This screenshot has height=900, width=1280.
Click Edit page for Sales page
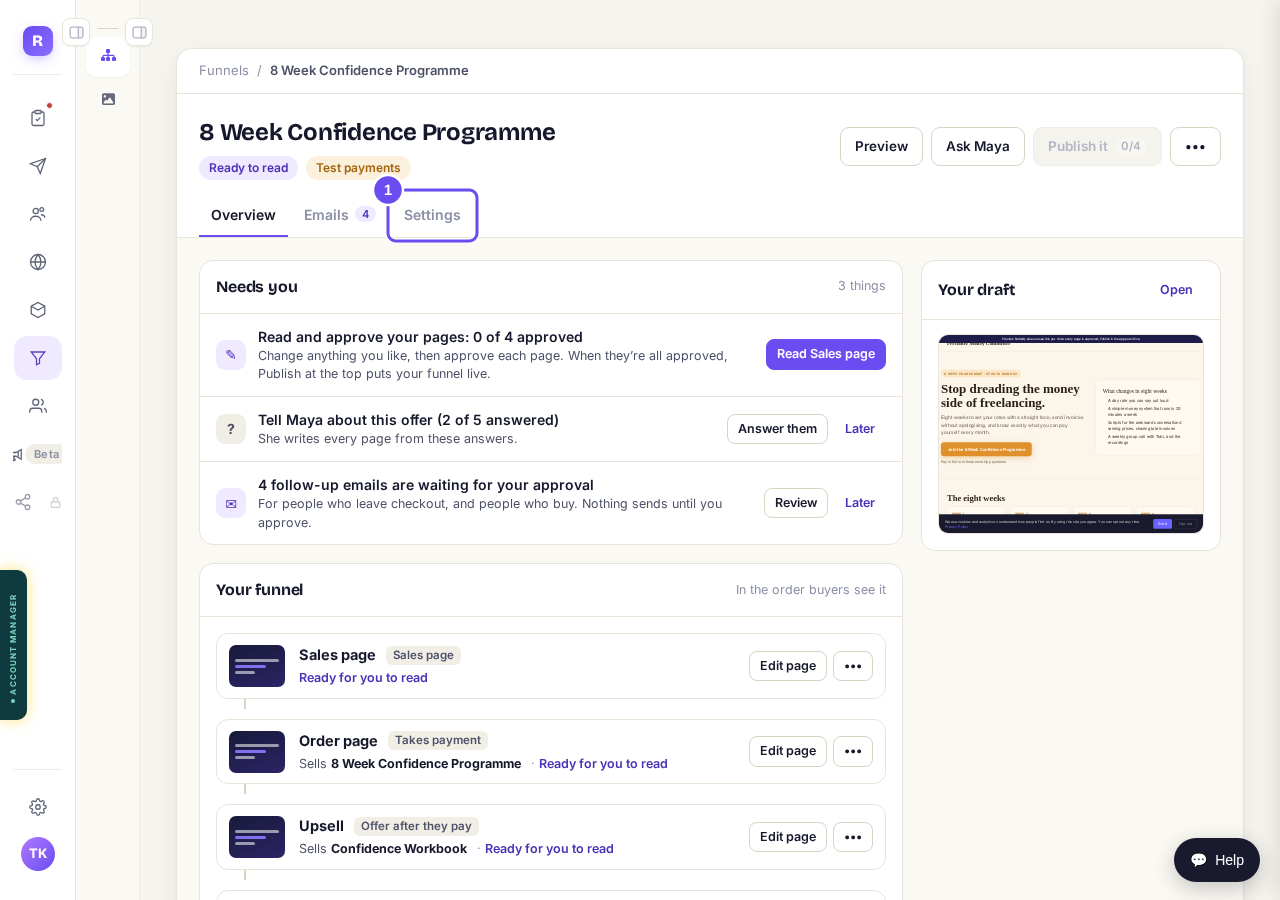788,666
